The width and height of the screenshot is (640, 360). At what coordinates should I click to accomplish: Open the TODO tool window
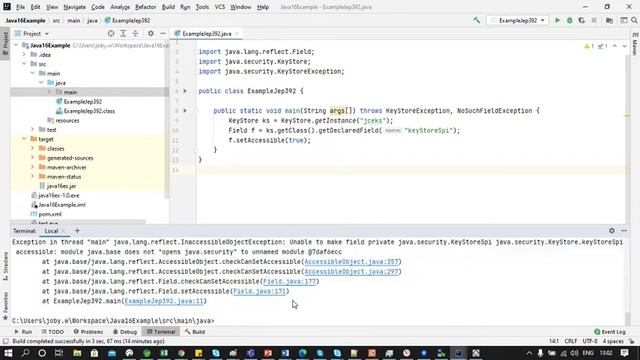53,332
